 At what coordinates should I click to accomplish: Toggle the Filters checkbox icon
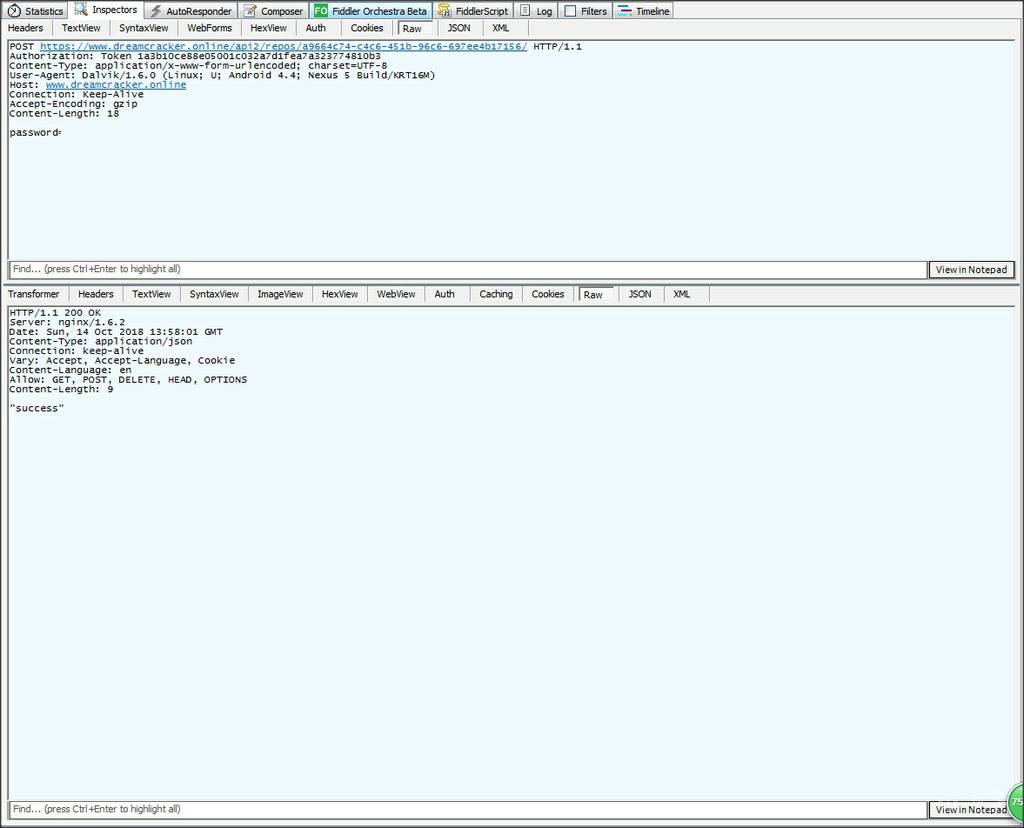(570, 11)
